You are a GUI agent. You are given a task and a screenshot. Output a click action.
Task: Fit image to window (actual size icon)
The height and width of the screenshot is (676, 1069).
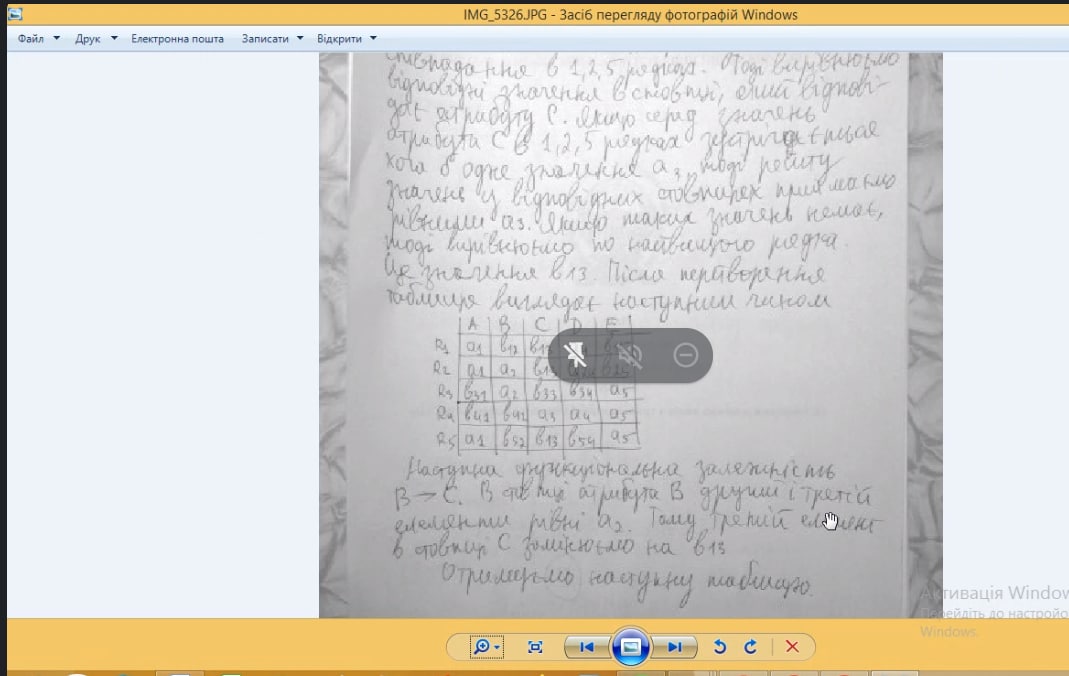[x=535, y=647]
